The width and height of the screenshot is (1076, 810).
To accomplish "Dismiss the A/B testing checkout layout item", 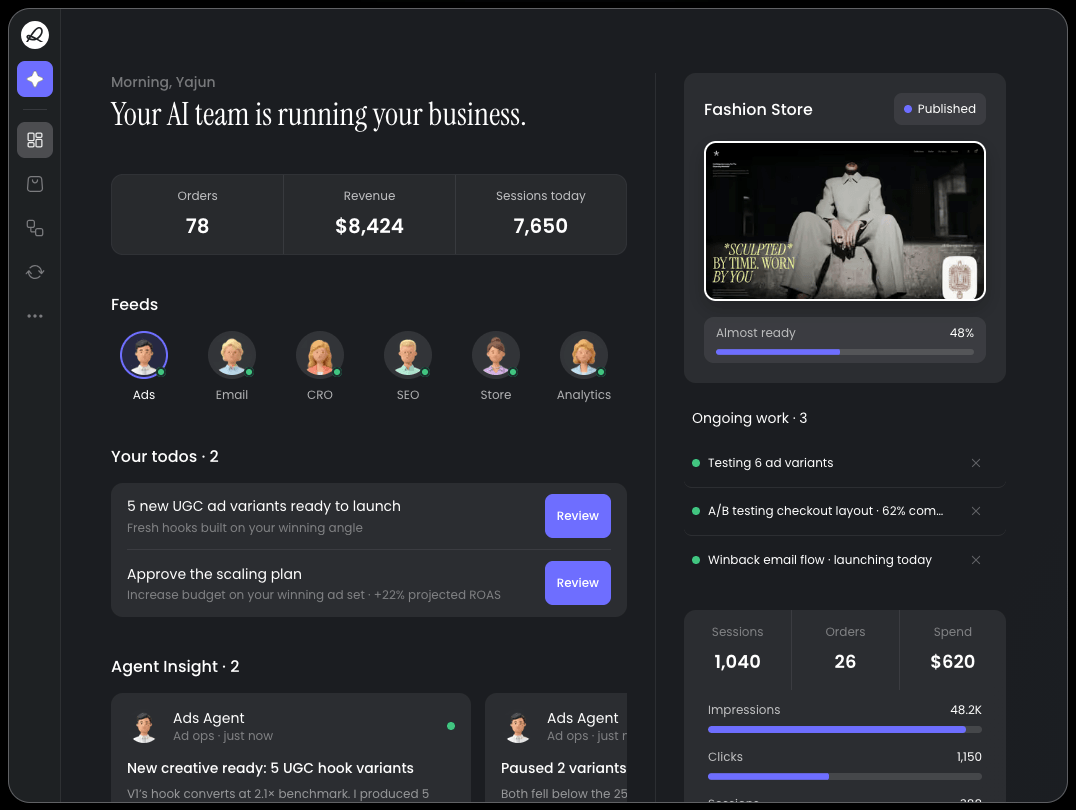I will 976,511.
